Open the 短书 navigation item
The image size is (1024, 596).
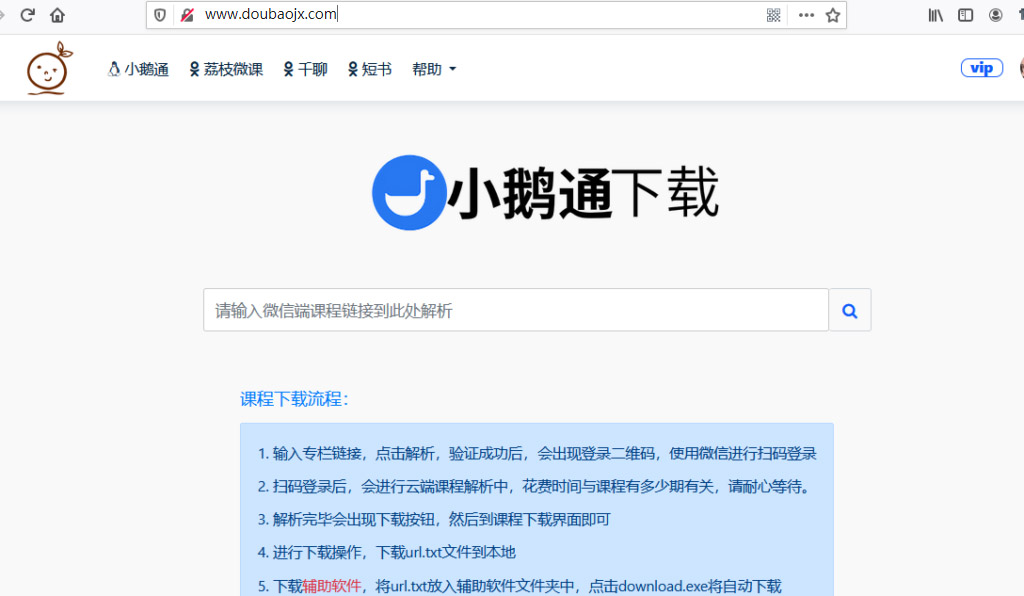(x=370, y=69)
